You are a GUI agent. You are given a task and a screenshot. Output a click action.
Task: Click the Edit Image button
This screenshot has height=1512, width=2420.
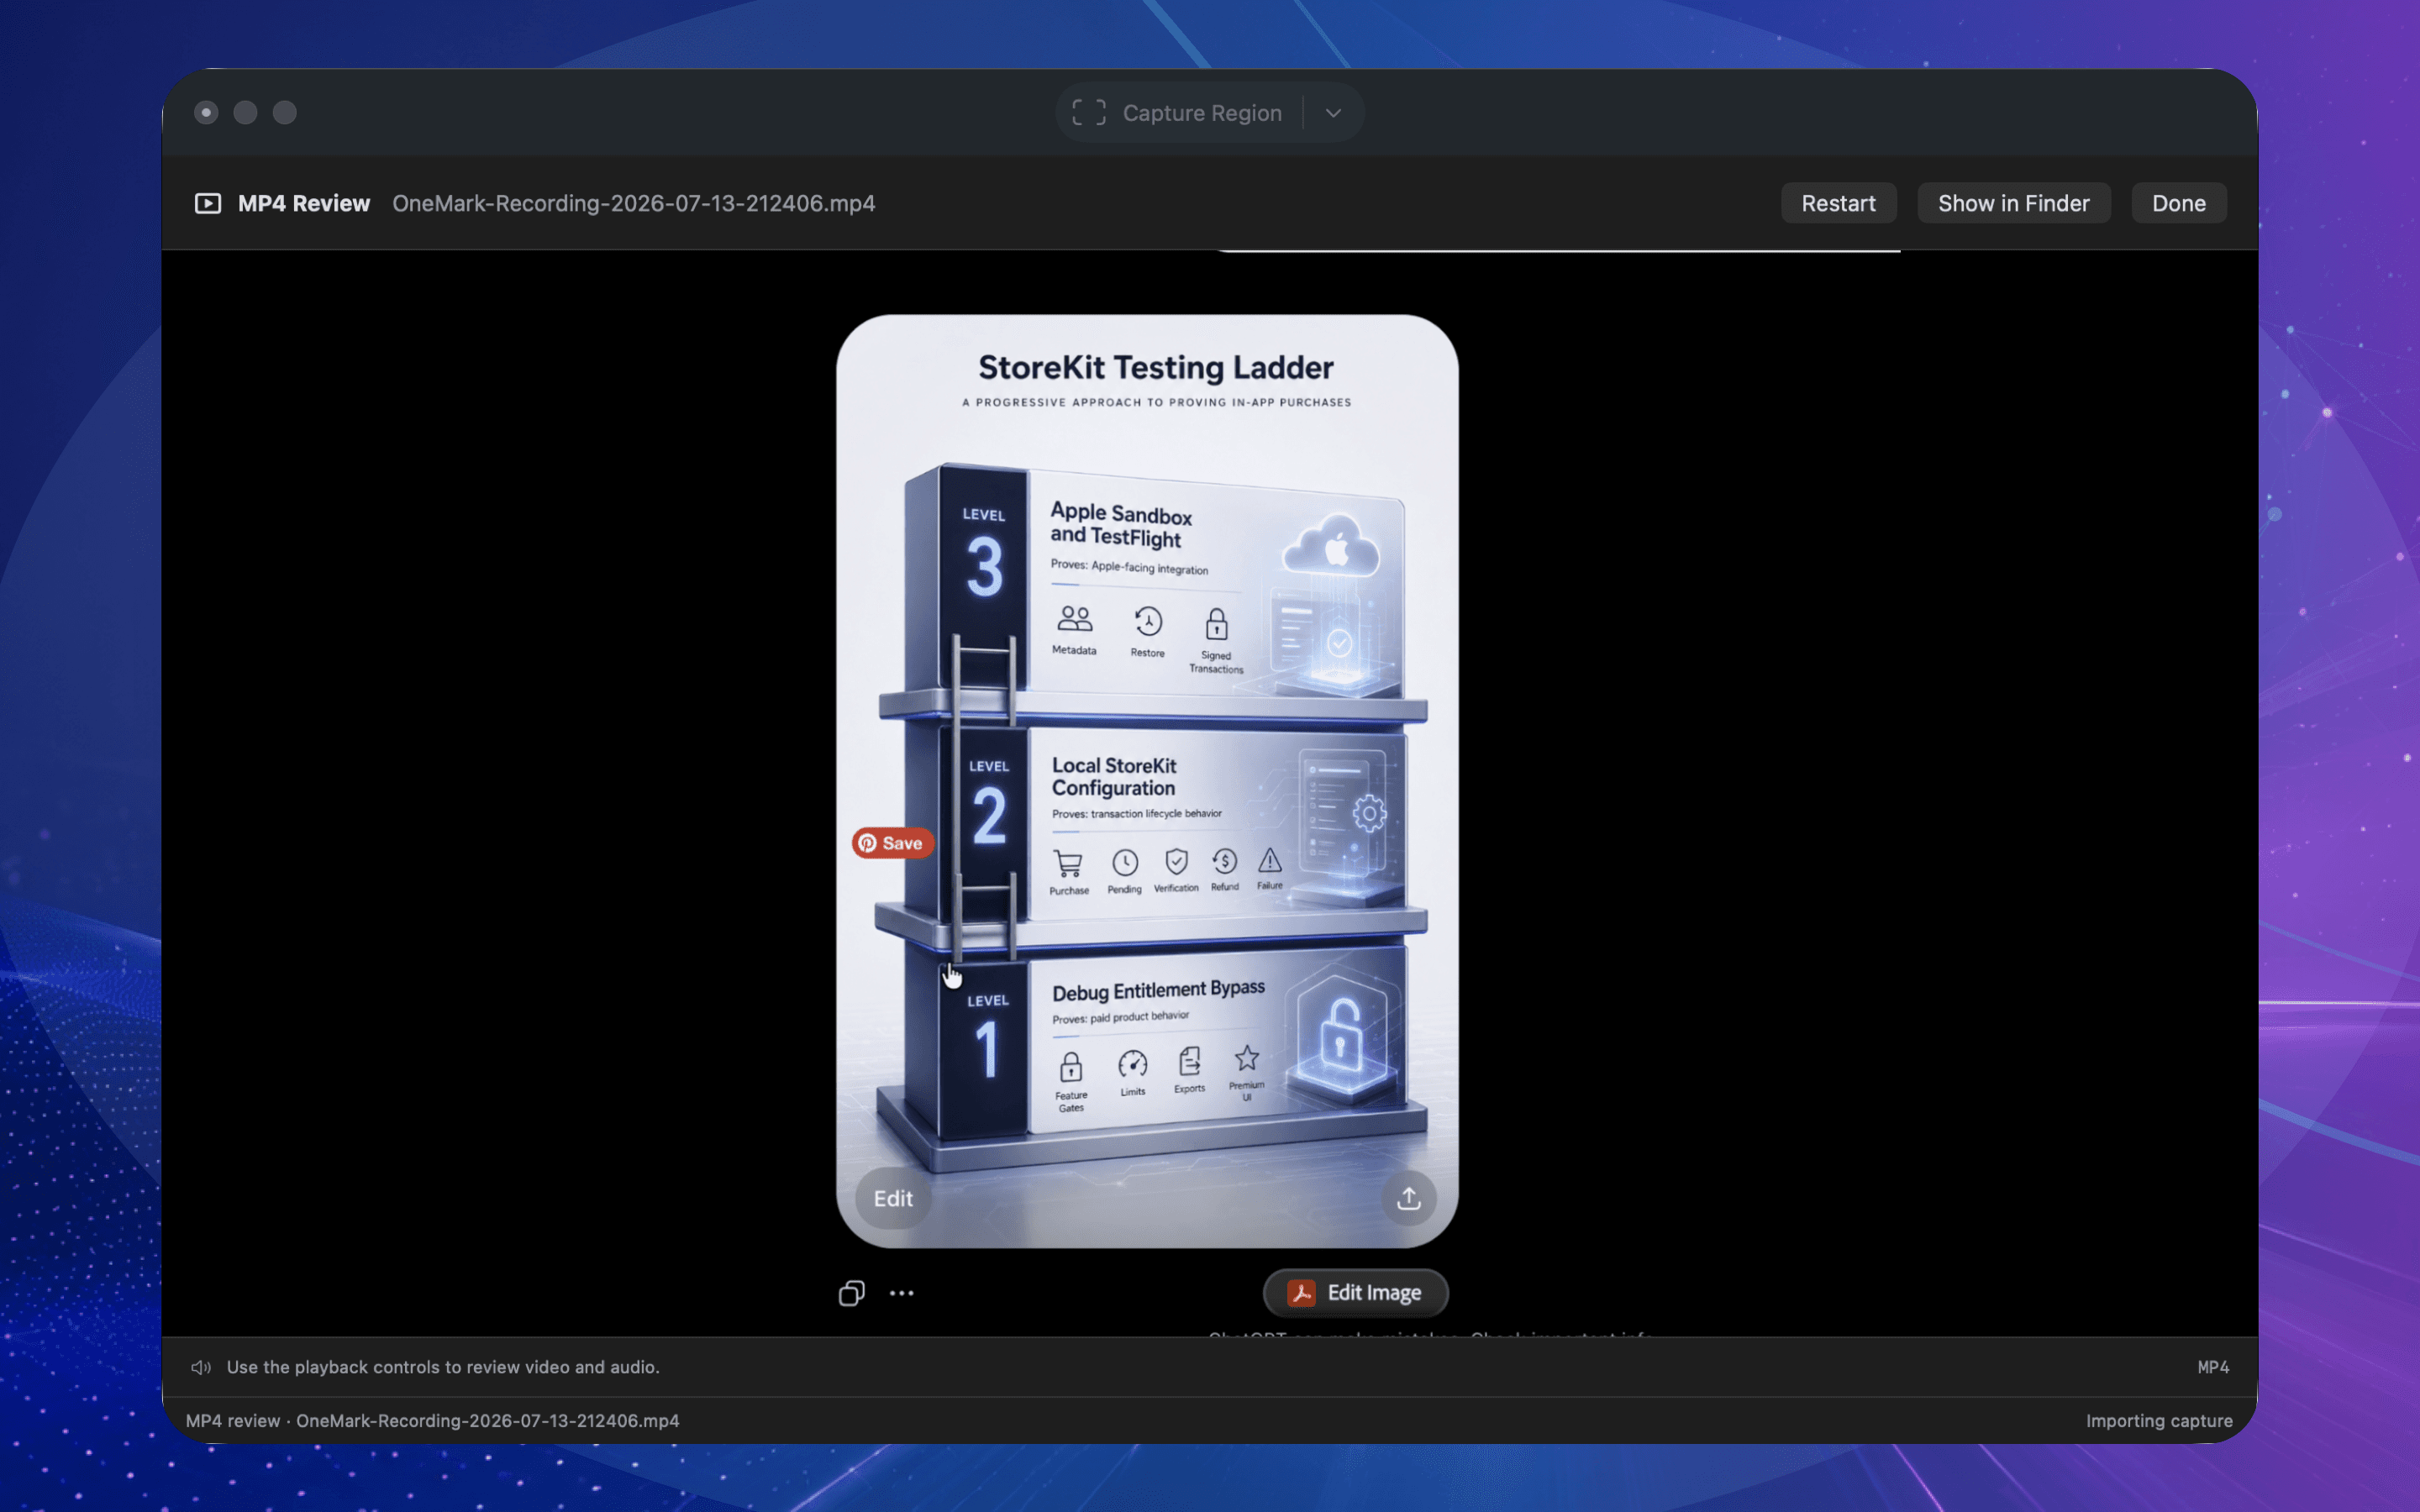[x=1355, y=1293]
